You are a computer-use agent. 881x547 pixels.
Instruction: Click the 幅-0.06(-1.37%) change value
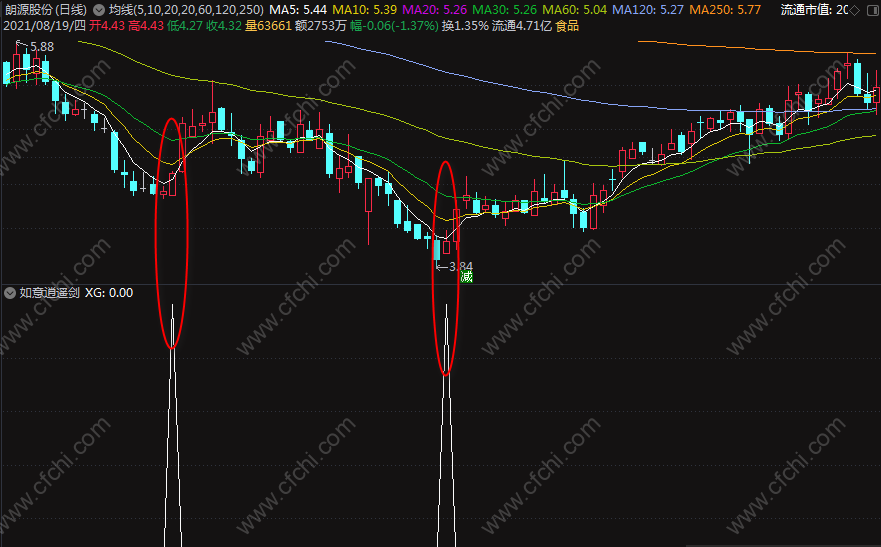(x=394, y=26)
